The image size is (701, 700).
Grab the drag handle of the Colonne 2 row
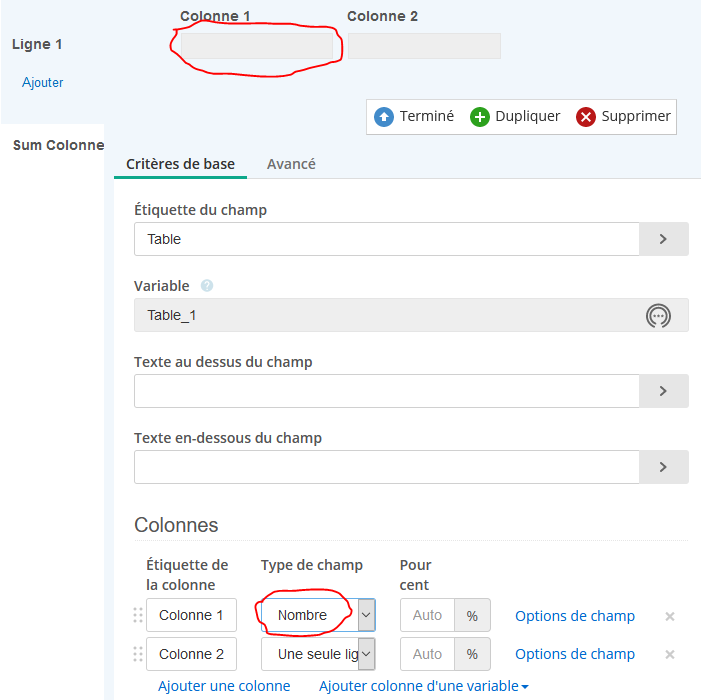[138, 654]
